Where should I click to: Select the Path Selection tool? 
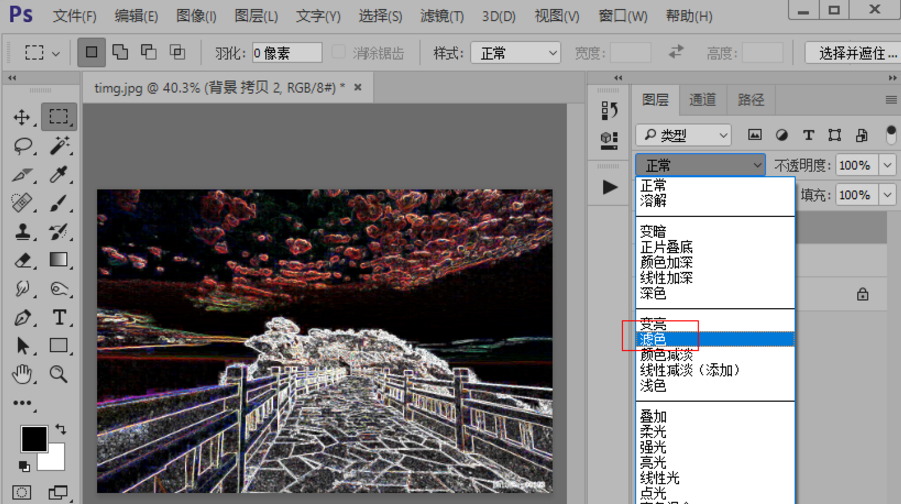[22, 346]
